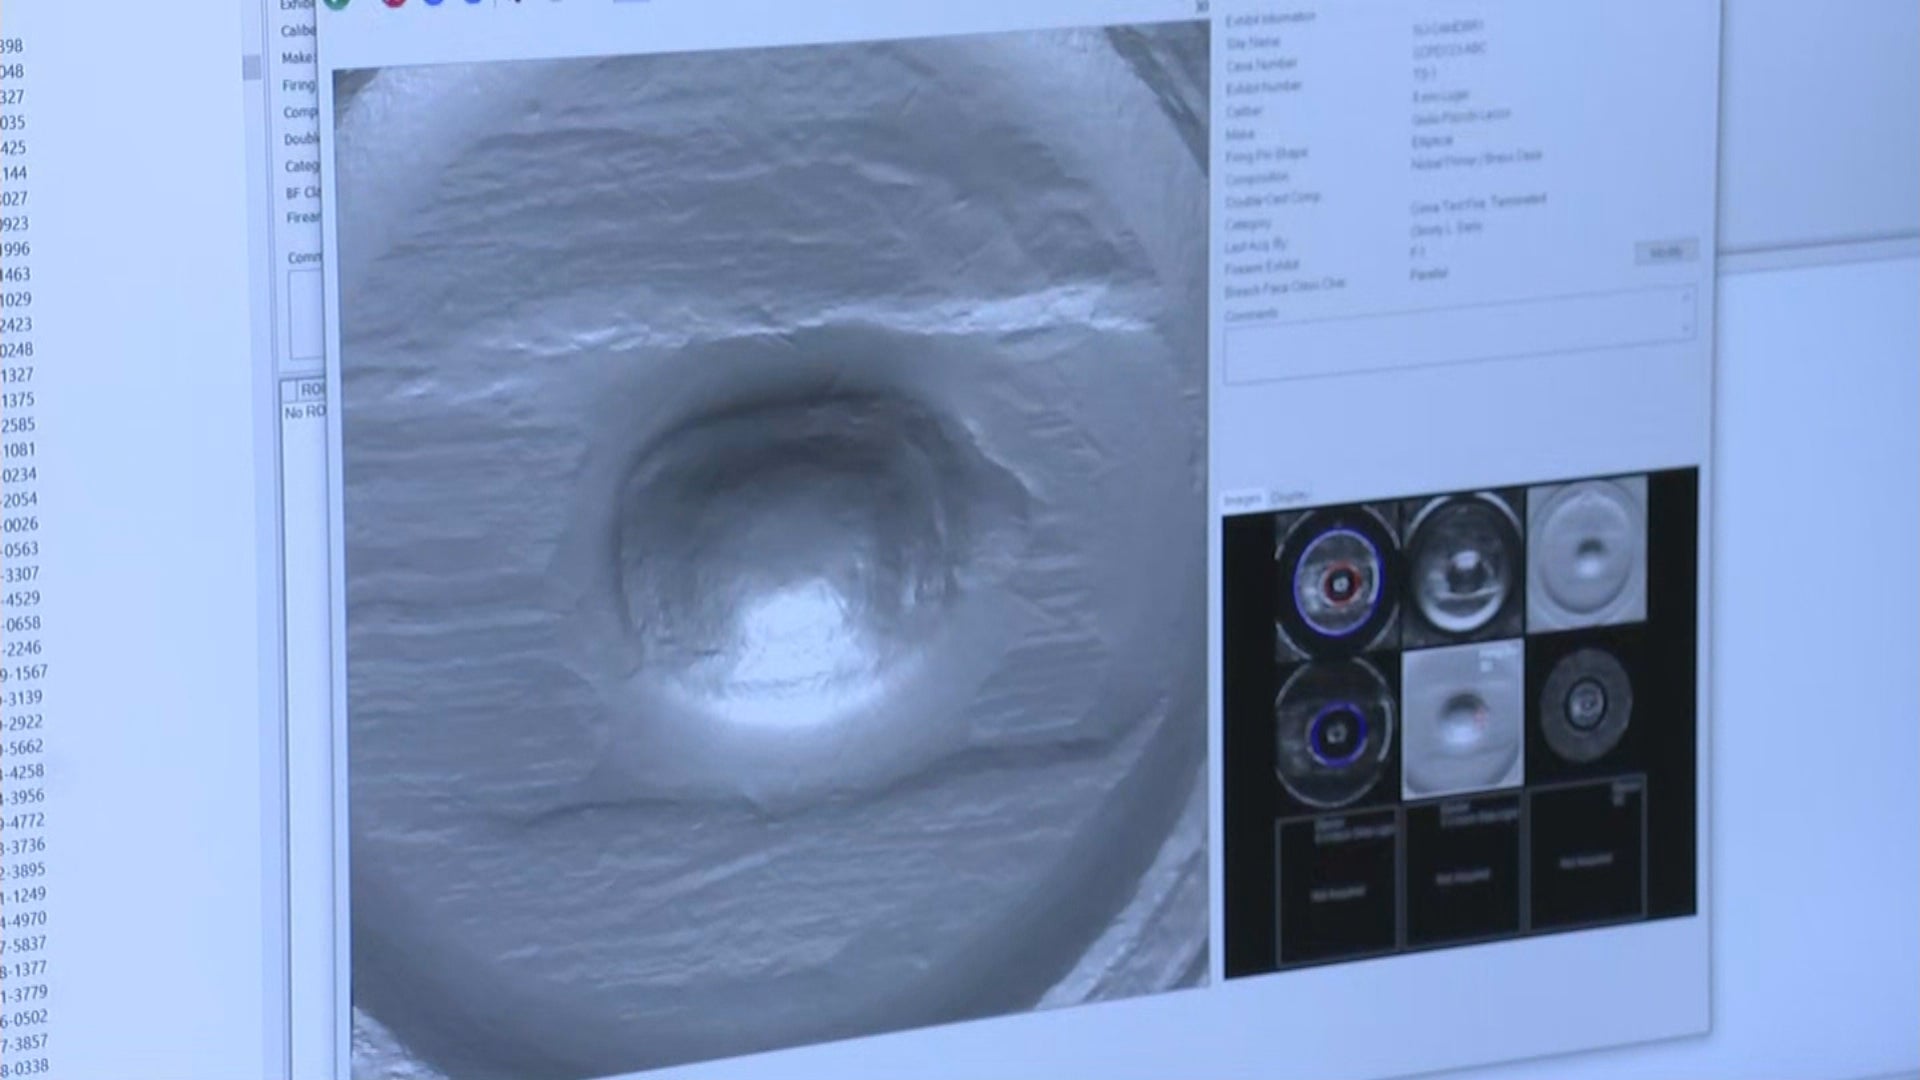
Task: Select list entry ending in -0658
Action: point(20,624)
